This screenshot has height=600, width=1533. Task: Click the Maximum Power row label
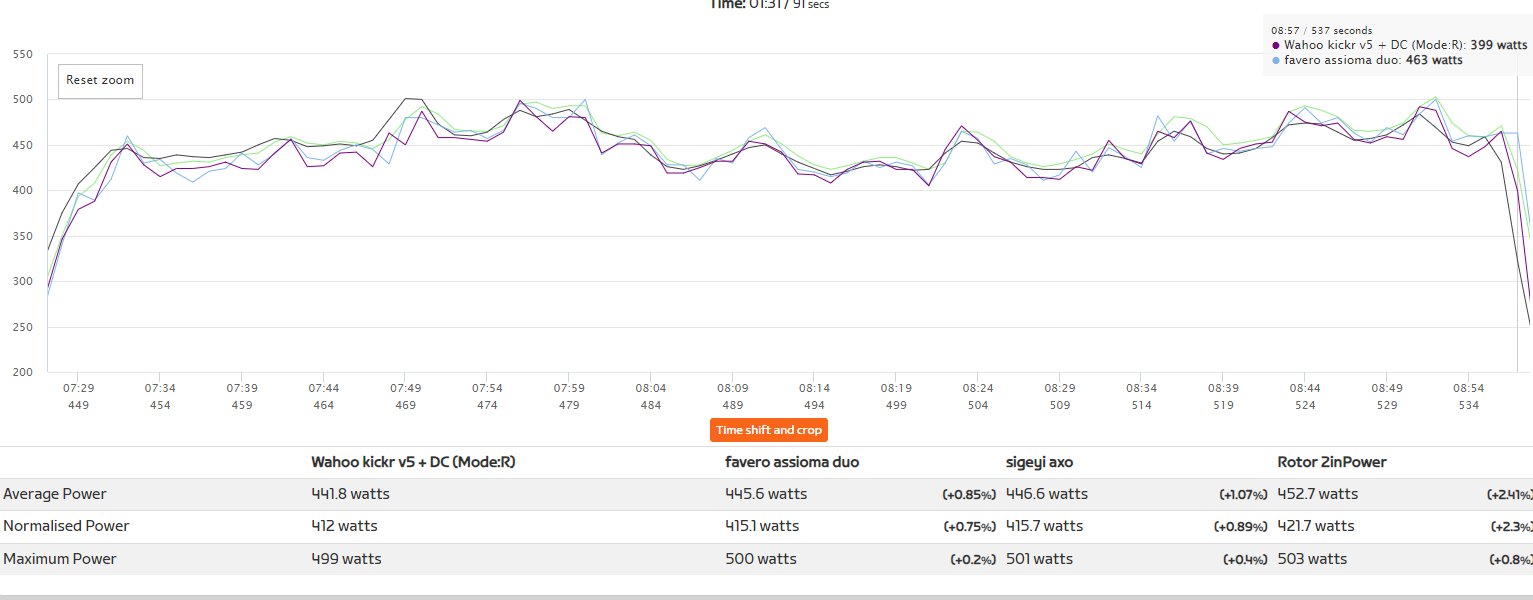click(60, 559)
